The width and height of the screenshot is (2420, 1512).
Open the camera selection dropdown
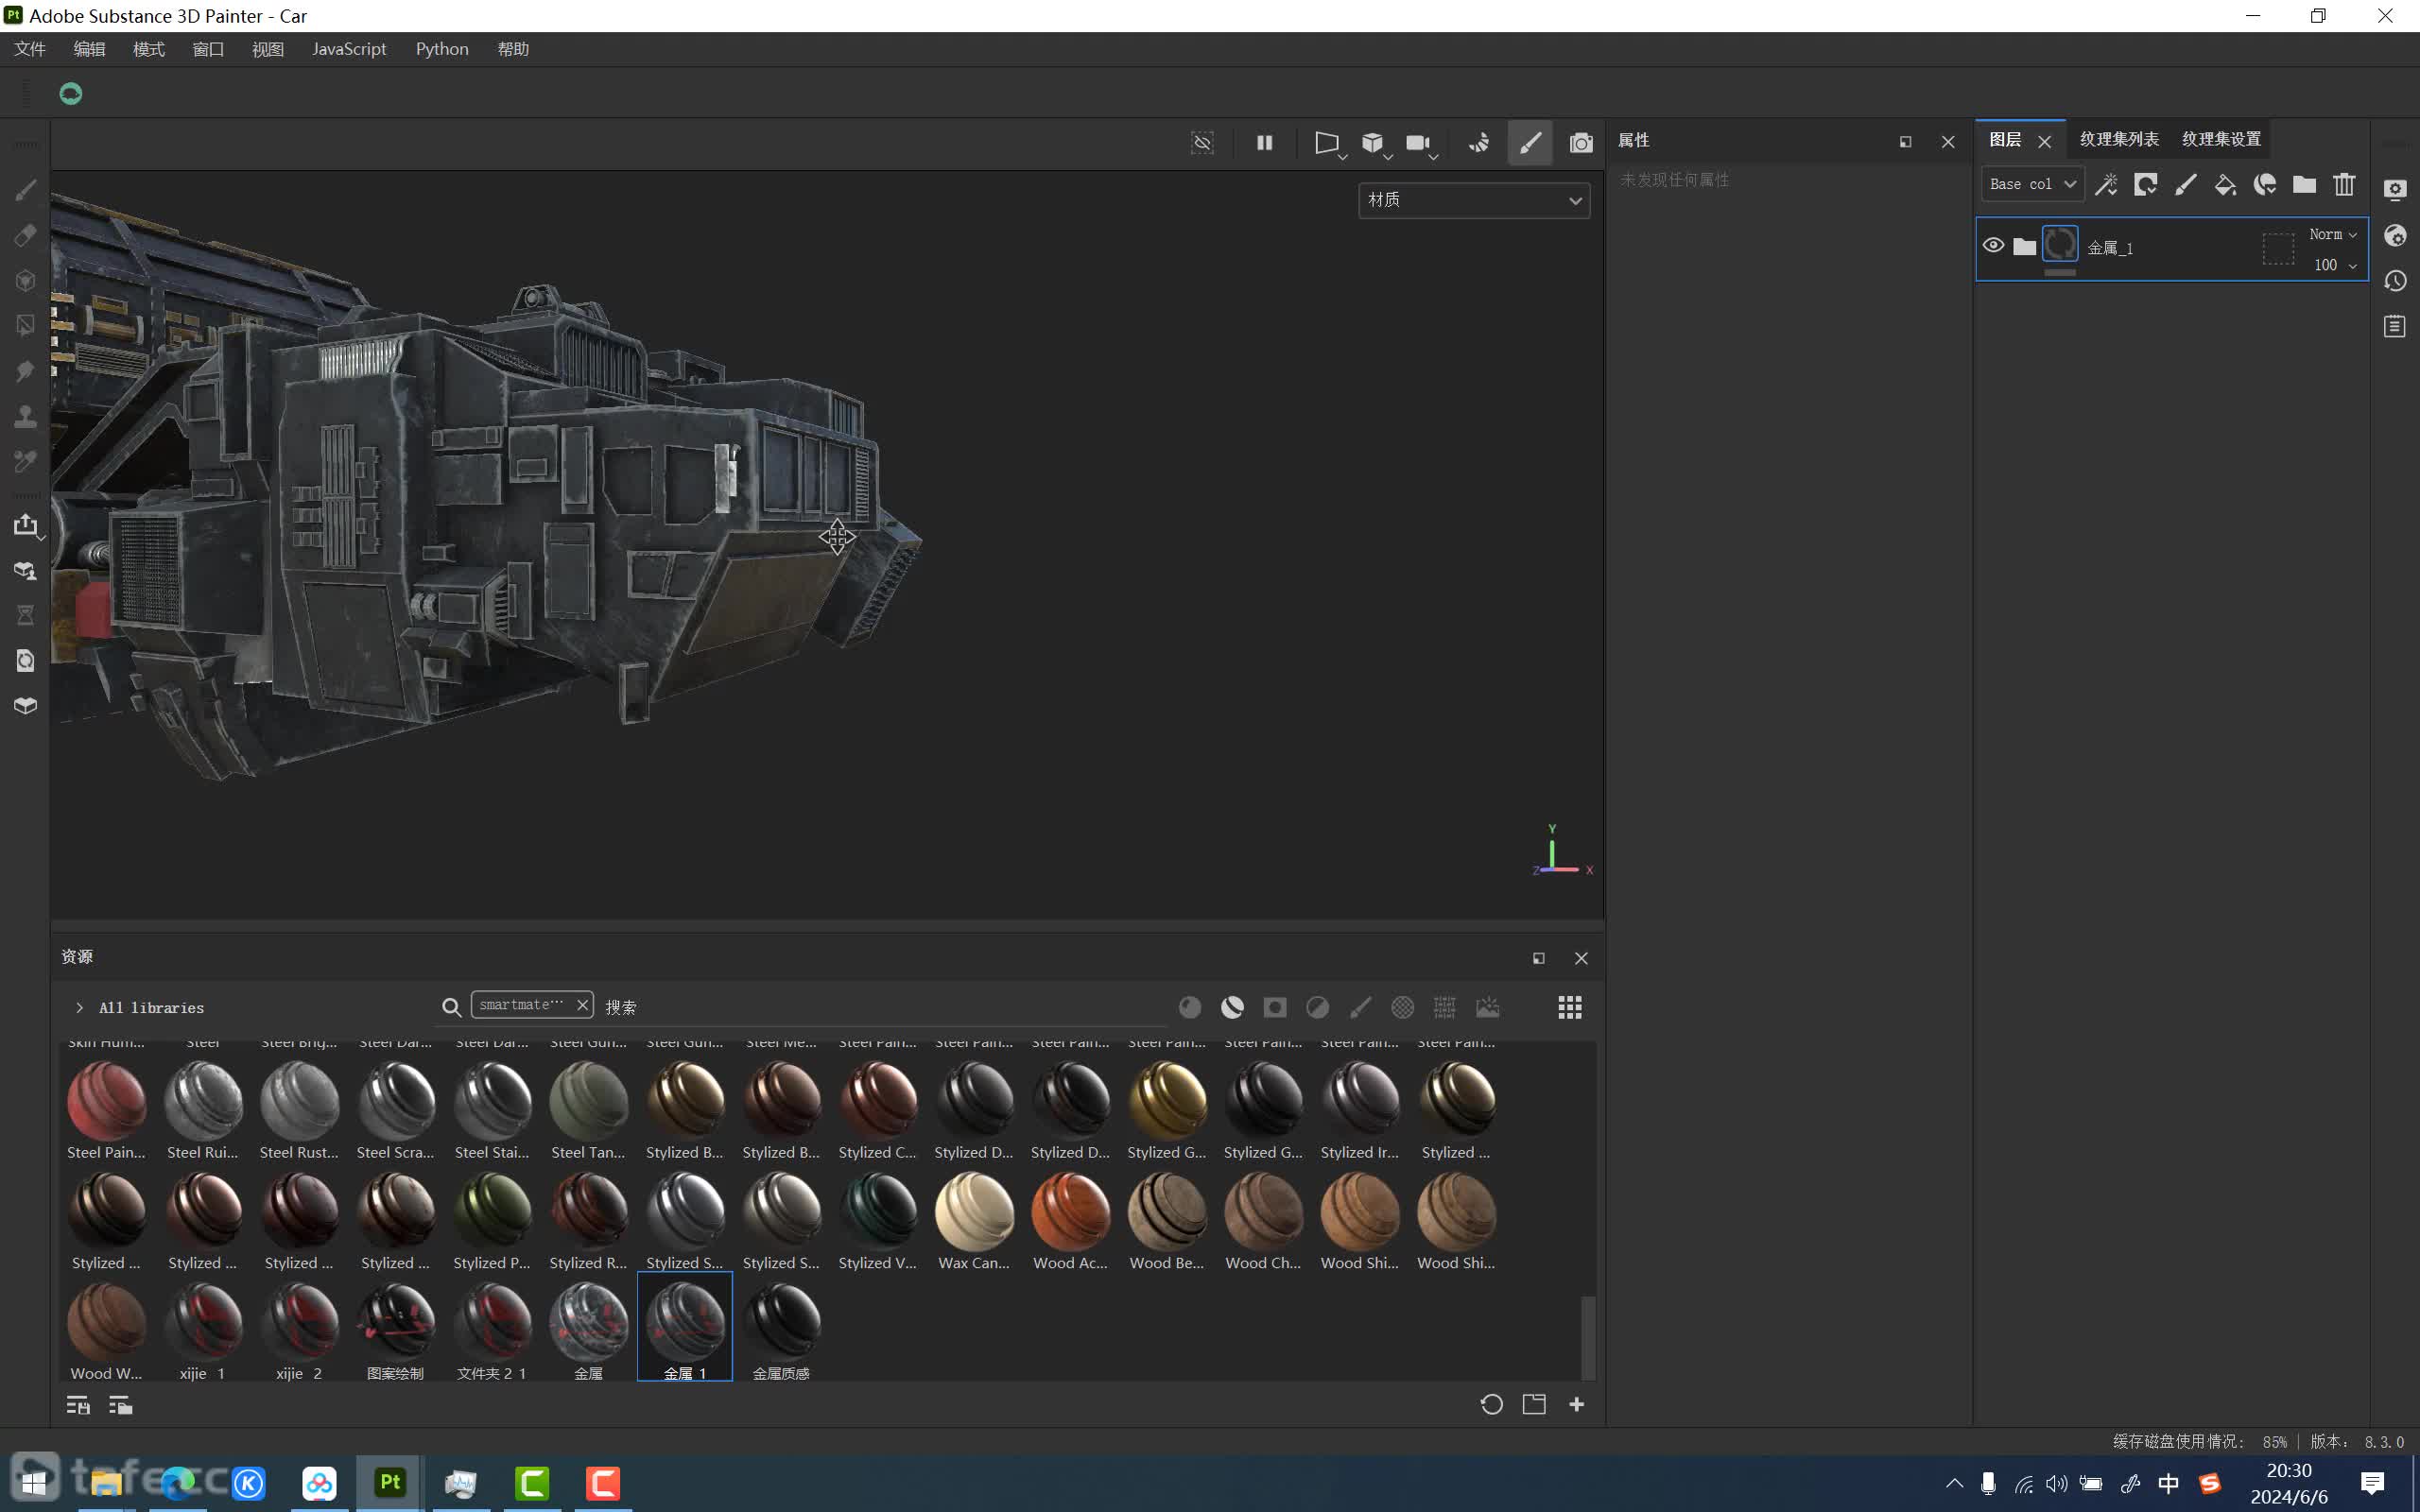click(1421, 144)
